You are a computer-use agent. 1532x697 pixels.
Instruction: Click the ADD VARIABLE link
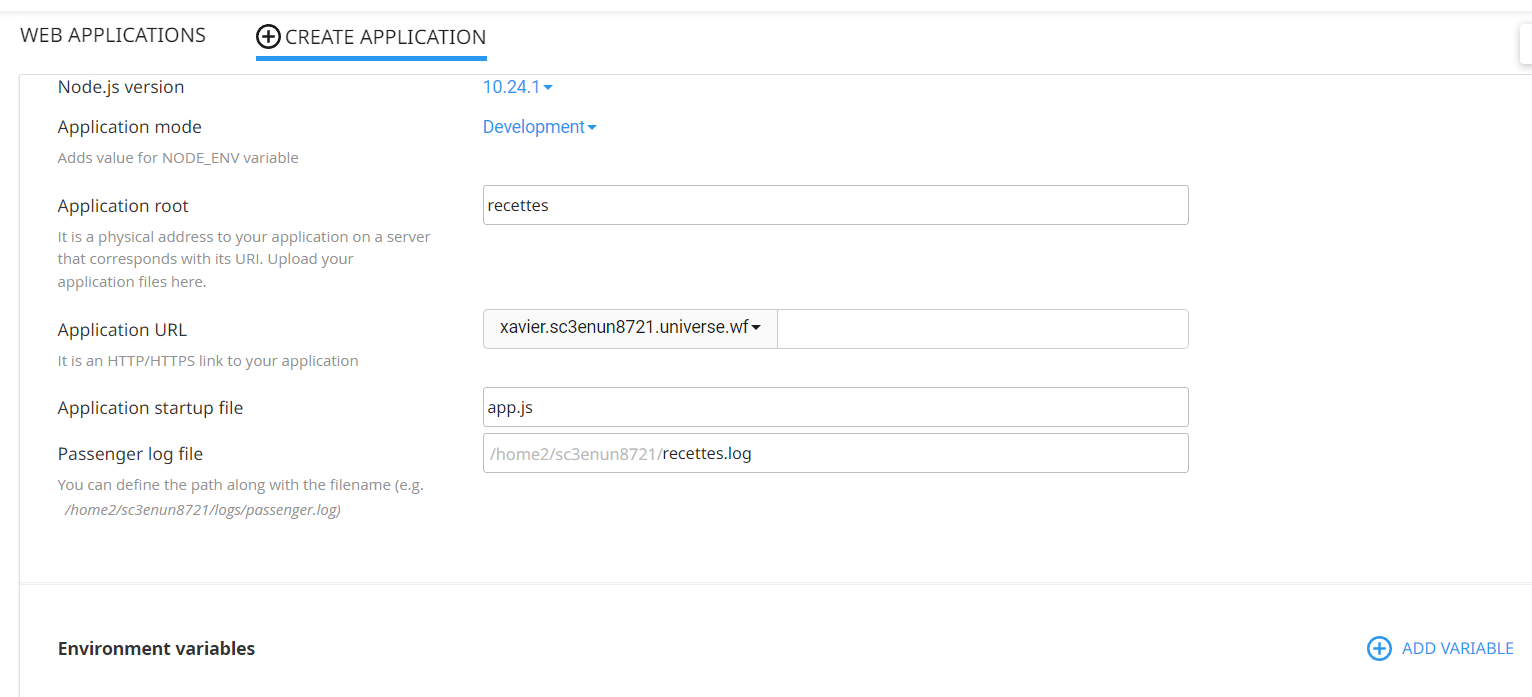tap(1457, 649)
